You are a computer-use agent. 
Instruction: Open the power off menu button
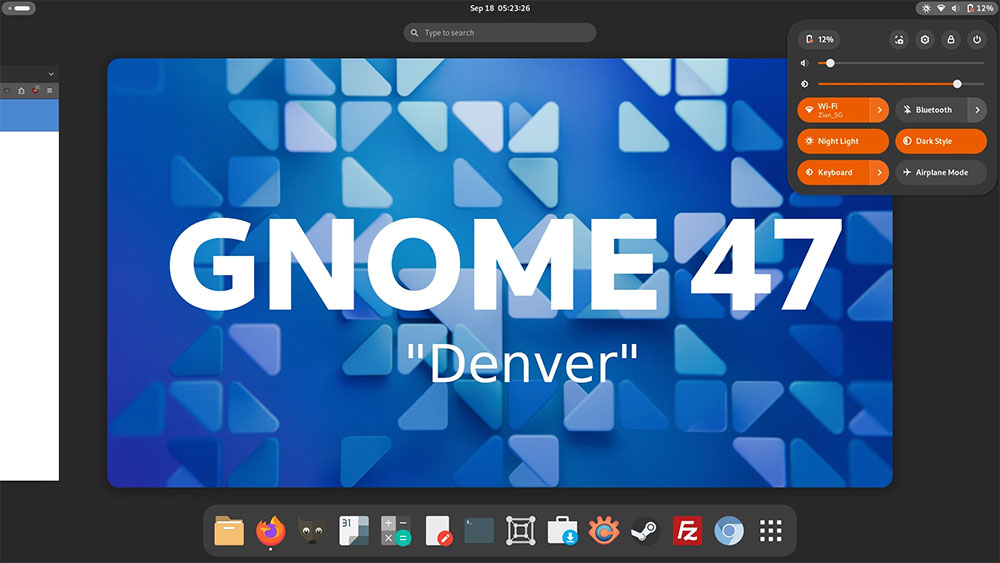pos(977,40)
